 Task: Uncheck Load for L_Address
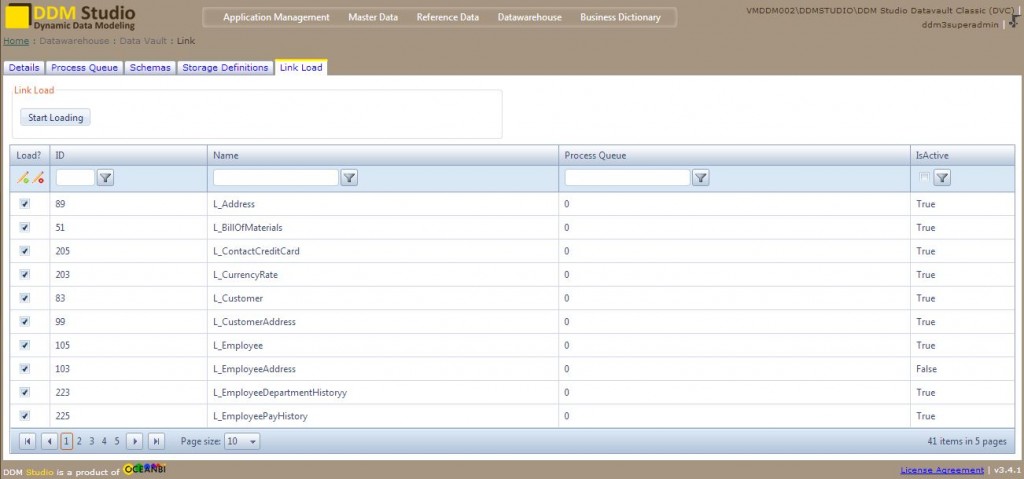point(25,204)
